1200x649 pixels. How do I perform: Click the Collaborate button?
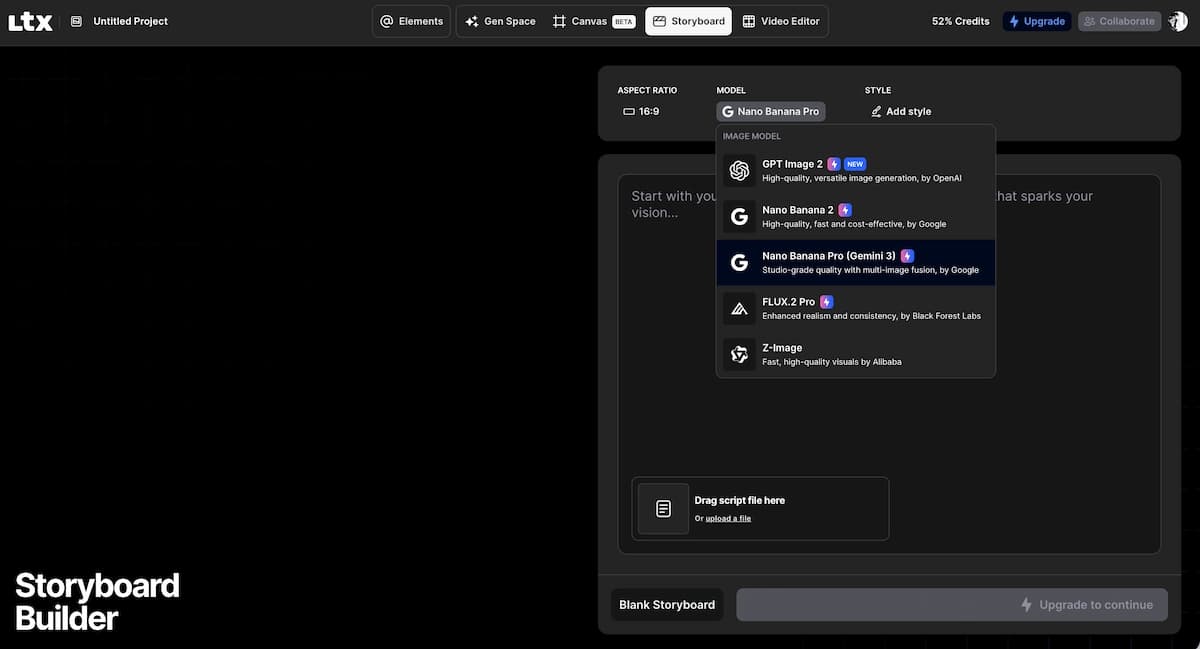1119,21
